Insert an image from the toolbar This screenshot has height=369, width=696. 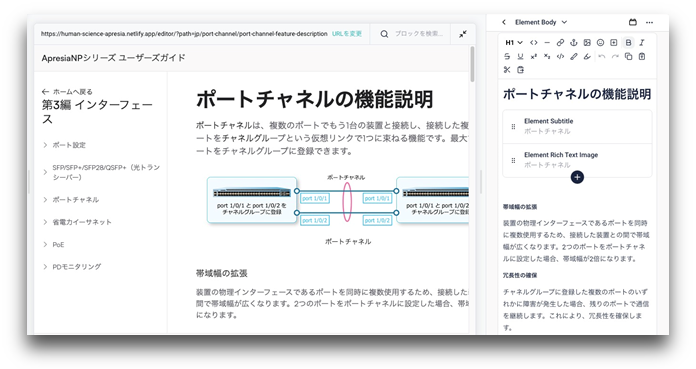click(x=587, y=43)
